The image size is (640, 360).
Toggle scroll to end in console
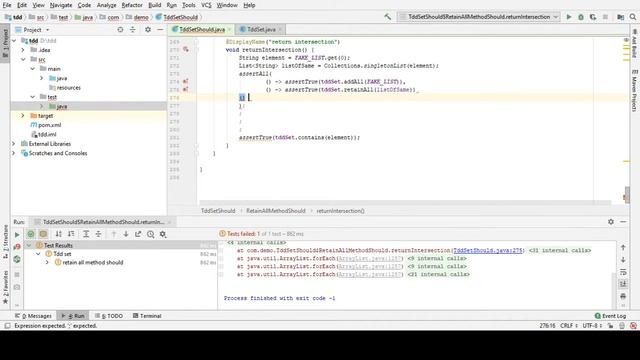pos(623,284)
